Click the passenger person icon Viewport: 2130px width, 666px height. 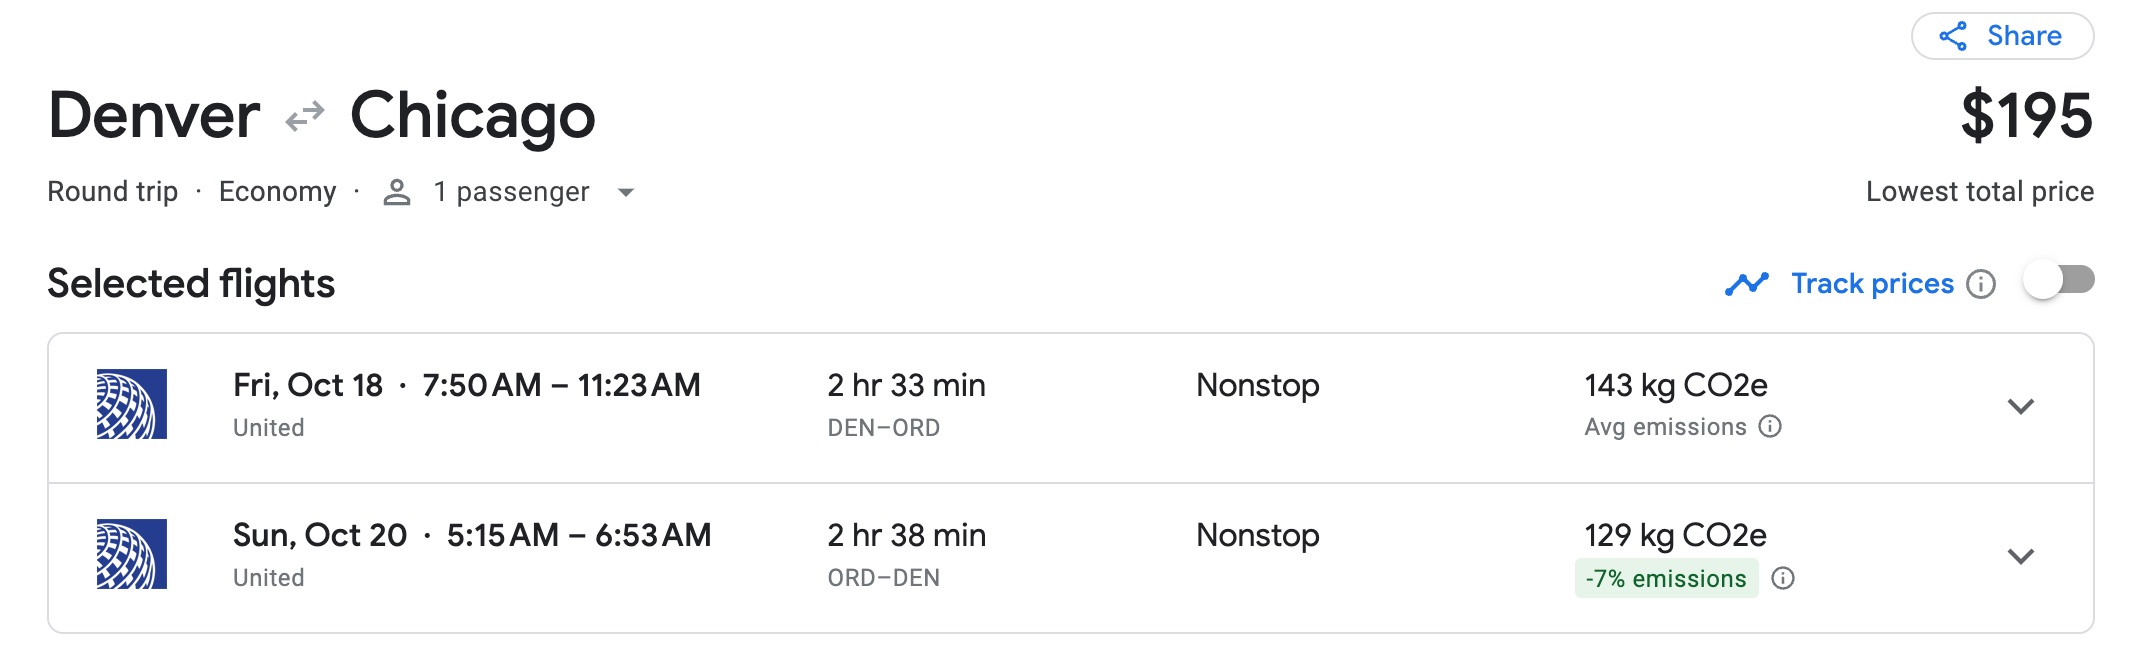click(397, 191)
